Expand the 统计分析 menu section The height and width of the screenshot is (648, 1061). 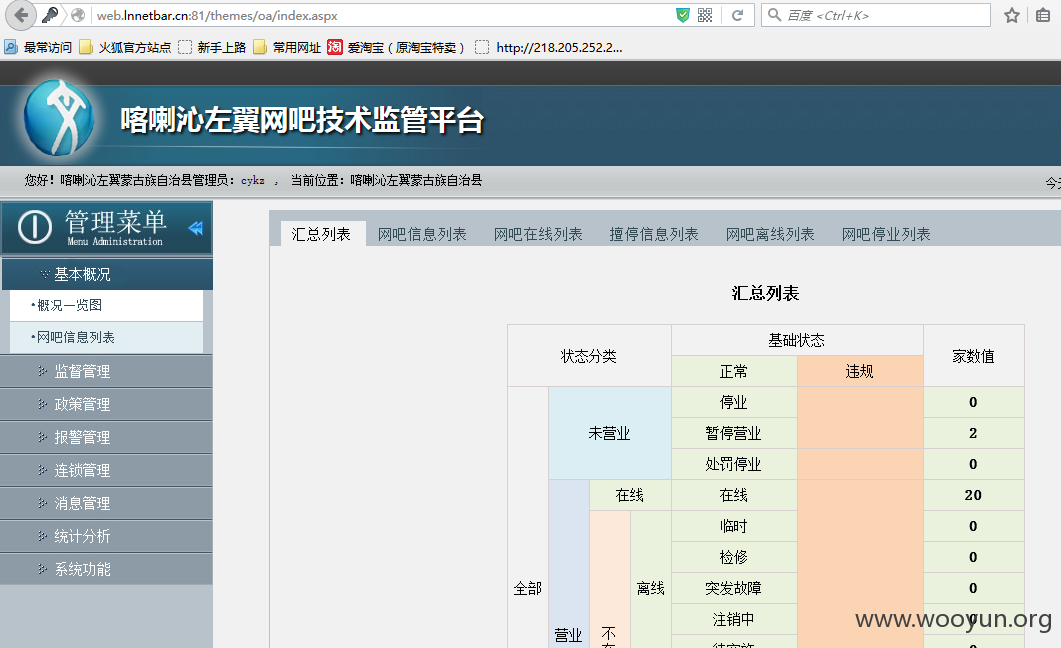pyautogui.click(x=106, y=536)
